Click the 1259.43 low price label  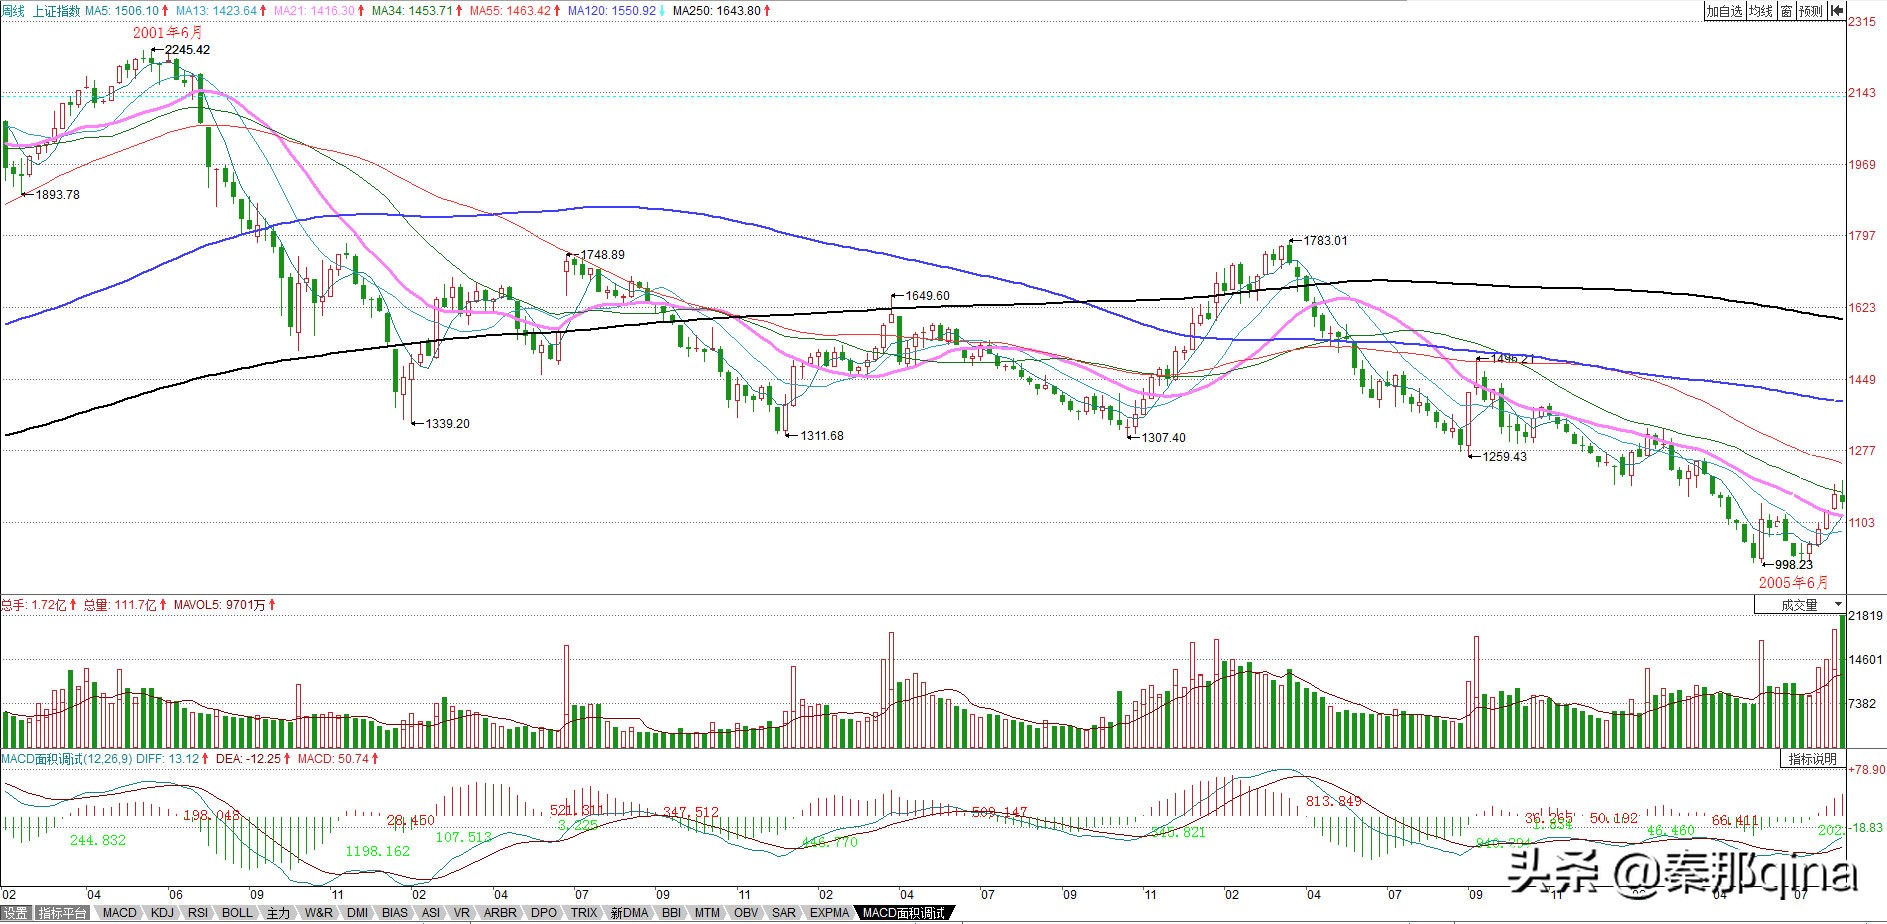tap(1504, 457)
